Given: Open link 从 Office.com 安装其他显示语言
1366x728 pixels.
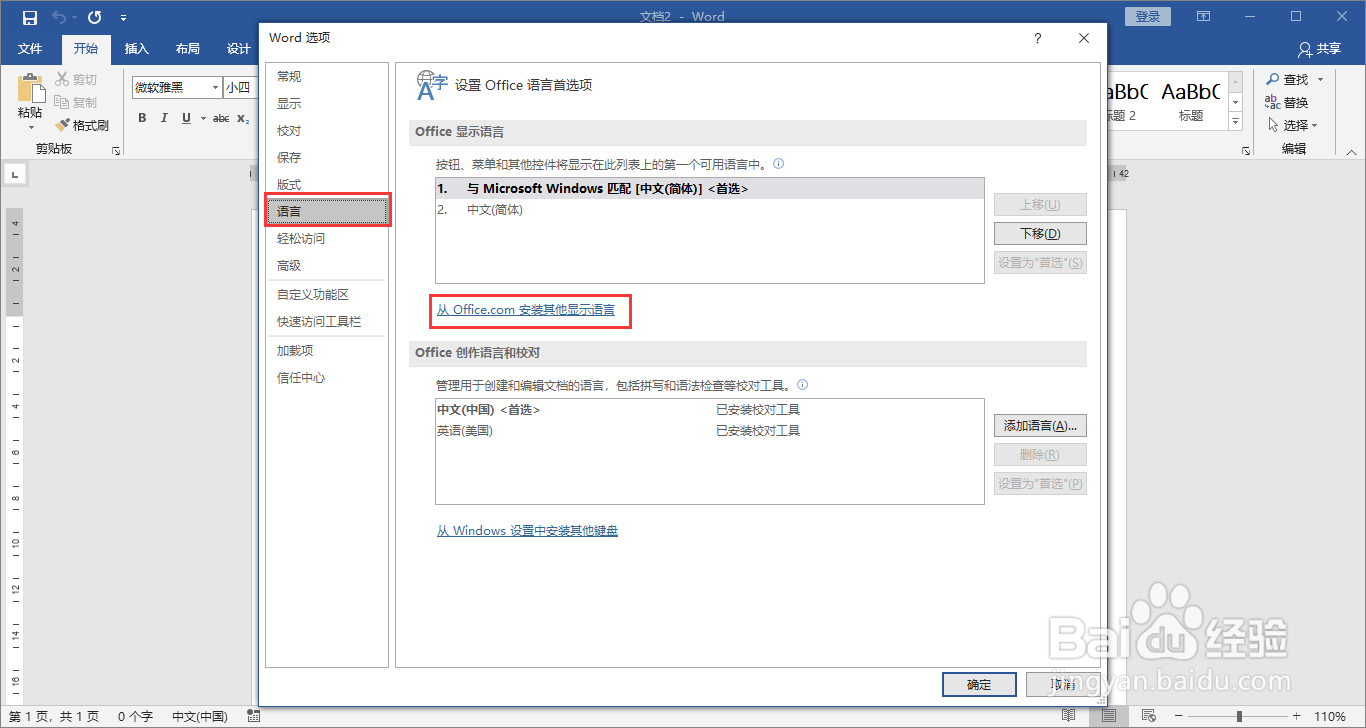Looking at the screenshot, I should 526,310.
